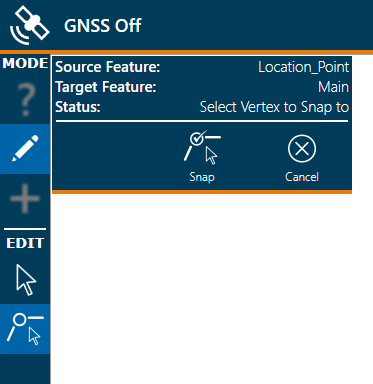
Task: Choose the plus add feature mode
Action: [25, 199]
